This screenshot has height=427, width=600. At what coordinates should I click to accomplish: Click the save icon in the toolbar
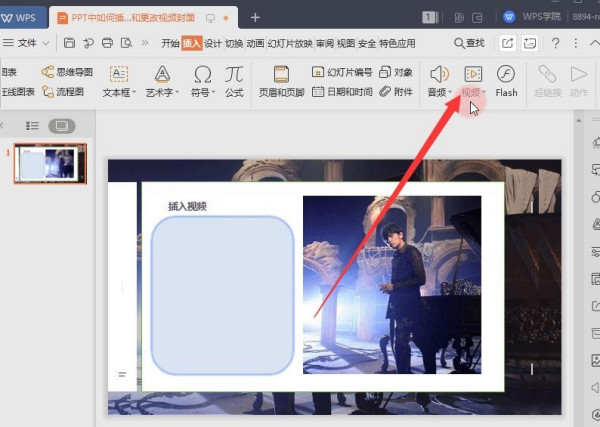69,43
